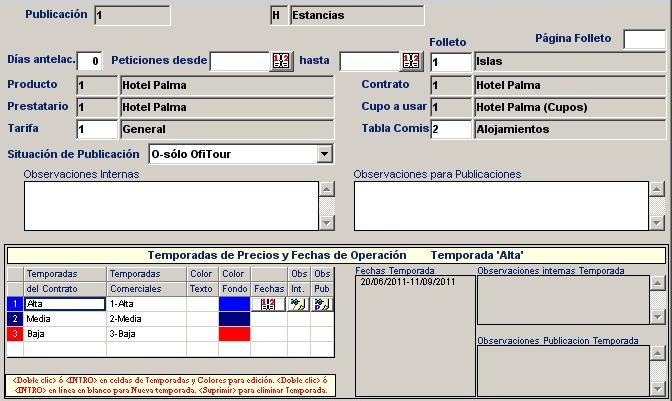
Task: Click the 2-Media commercial season cell
Action: [147, 319]
